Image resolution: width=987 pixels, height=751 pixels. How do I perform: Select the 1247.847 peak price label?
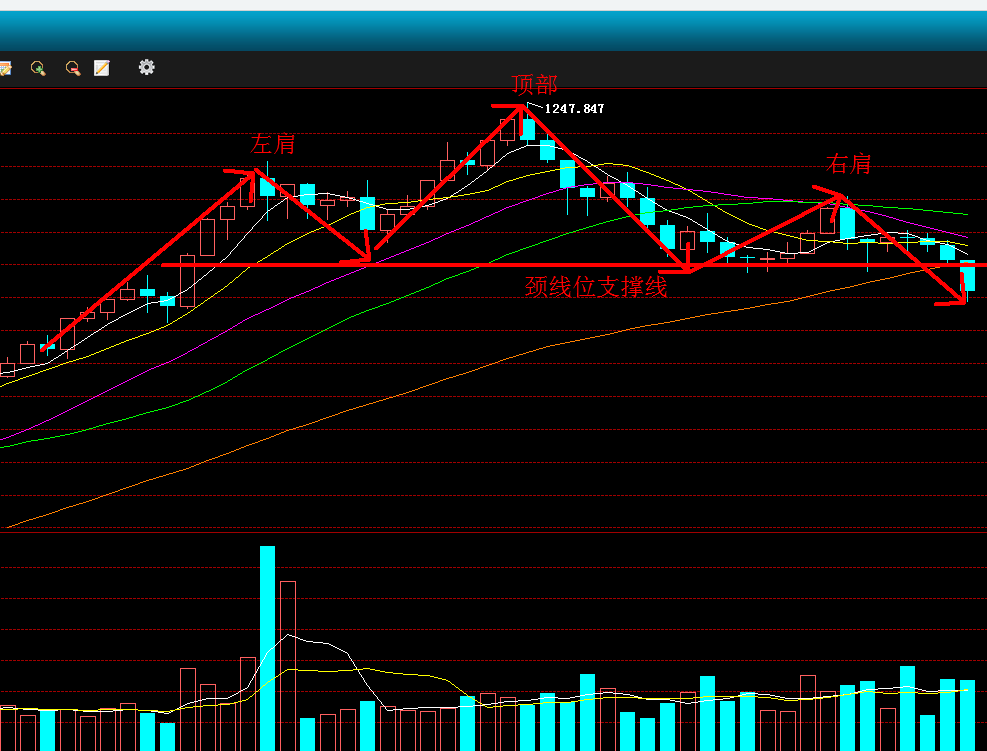click(x=574, y=109)
